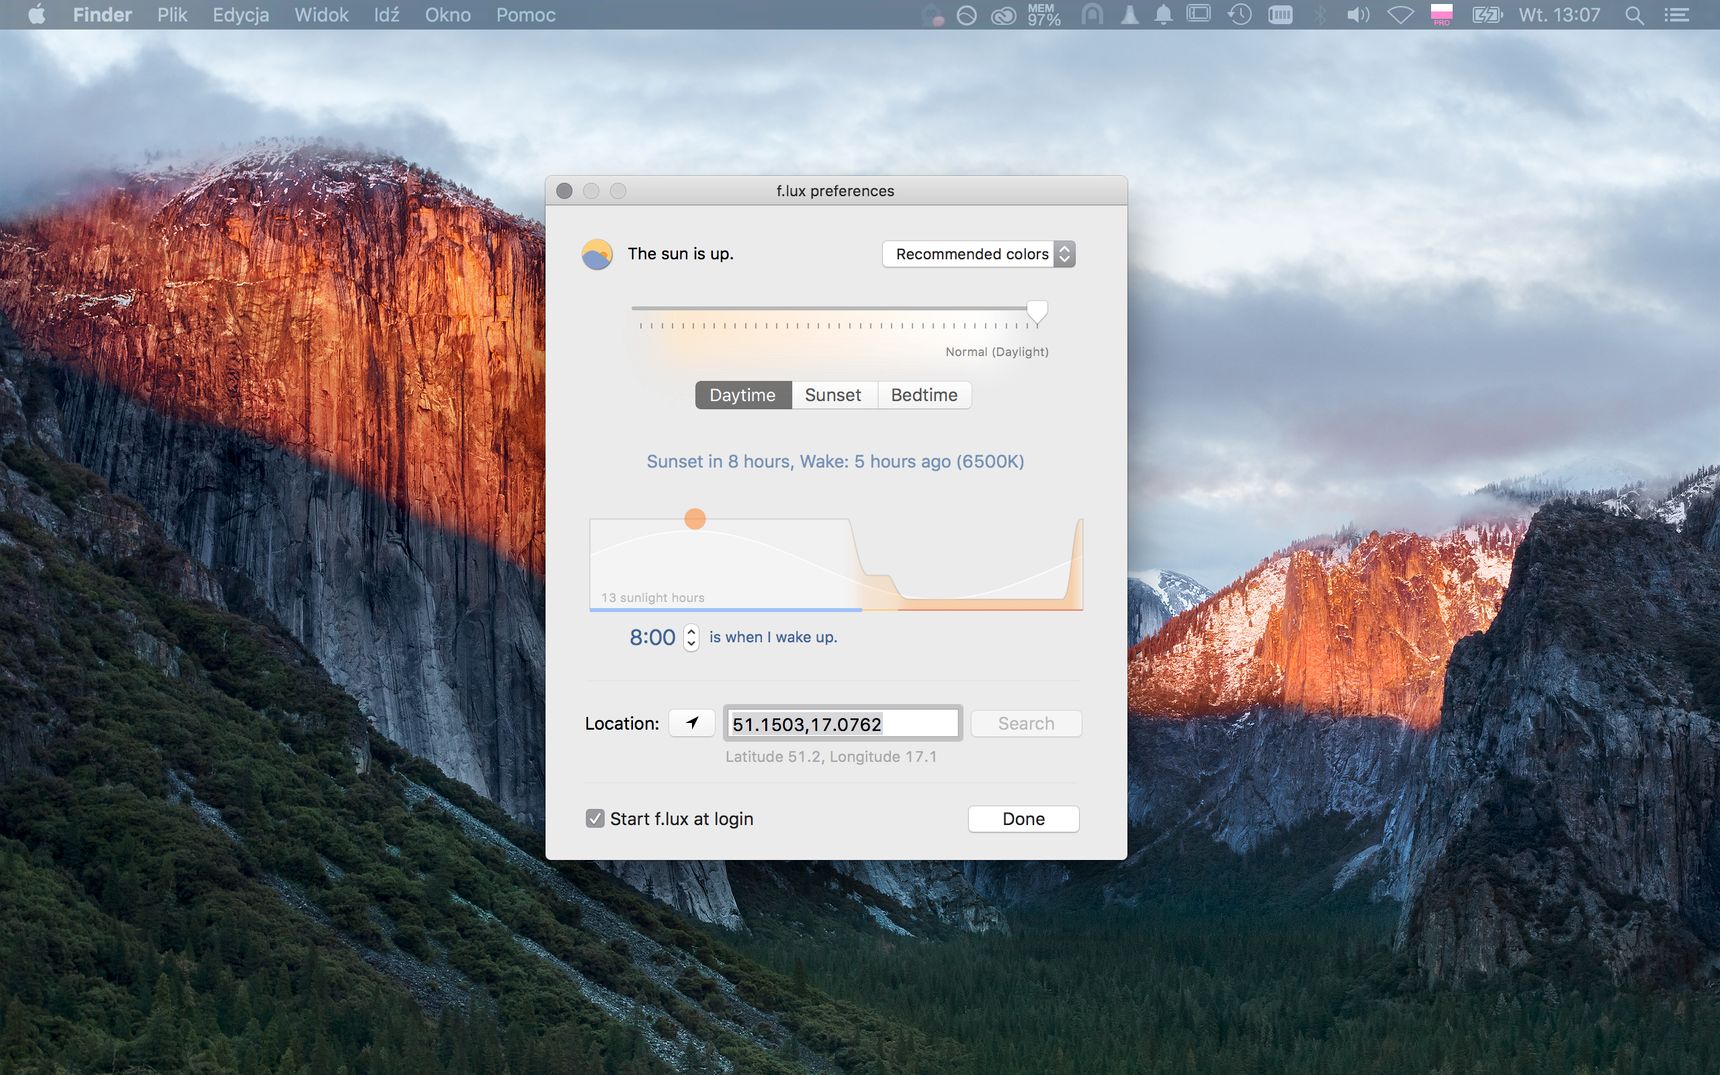Open Bluetooth status menu
Screen dimensions: 1720x1075
(1320, 15)
